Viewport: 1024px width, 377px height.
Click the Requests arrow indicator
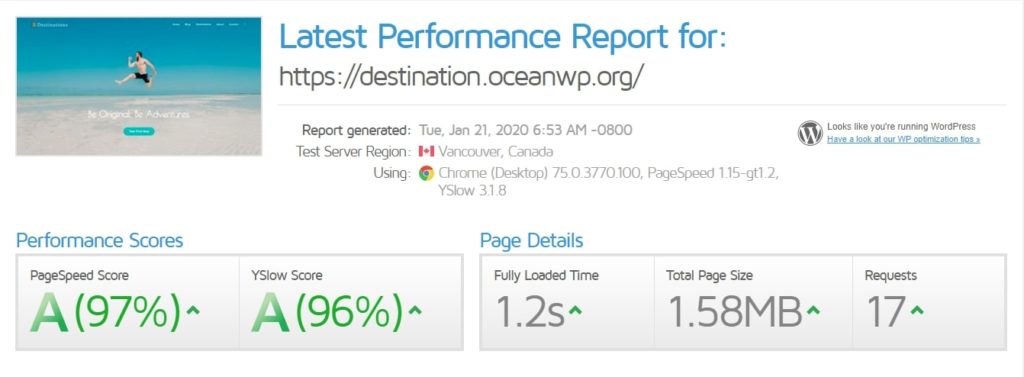coord(917,310)
